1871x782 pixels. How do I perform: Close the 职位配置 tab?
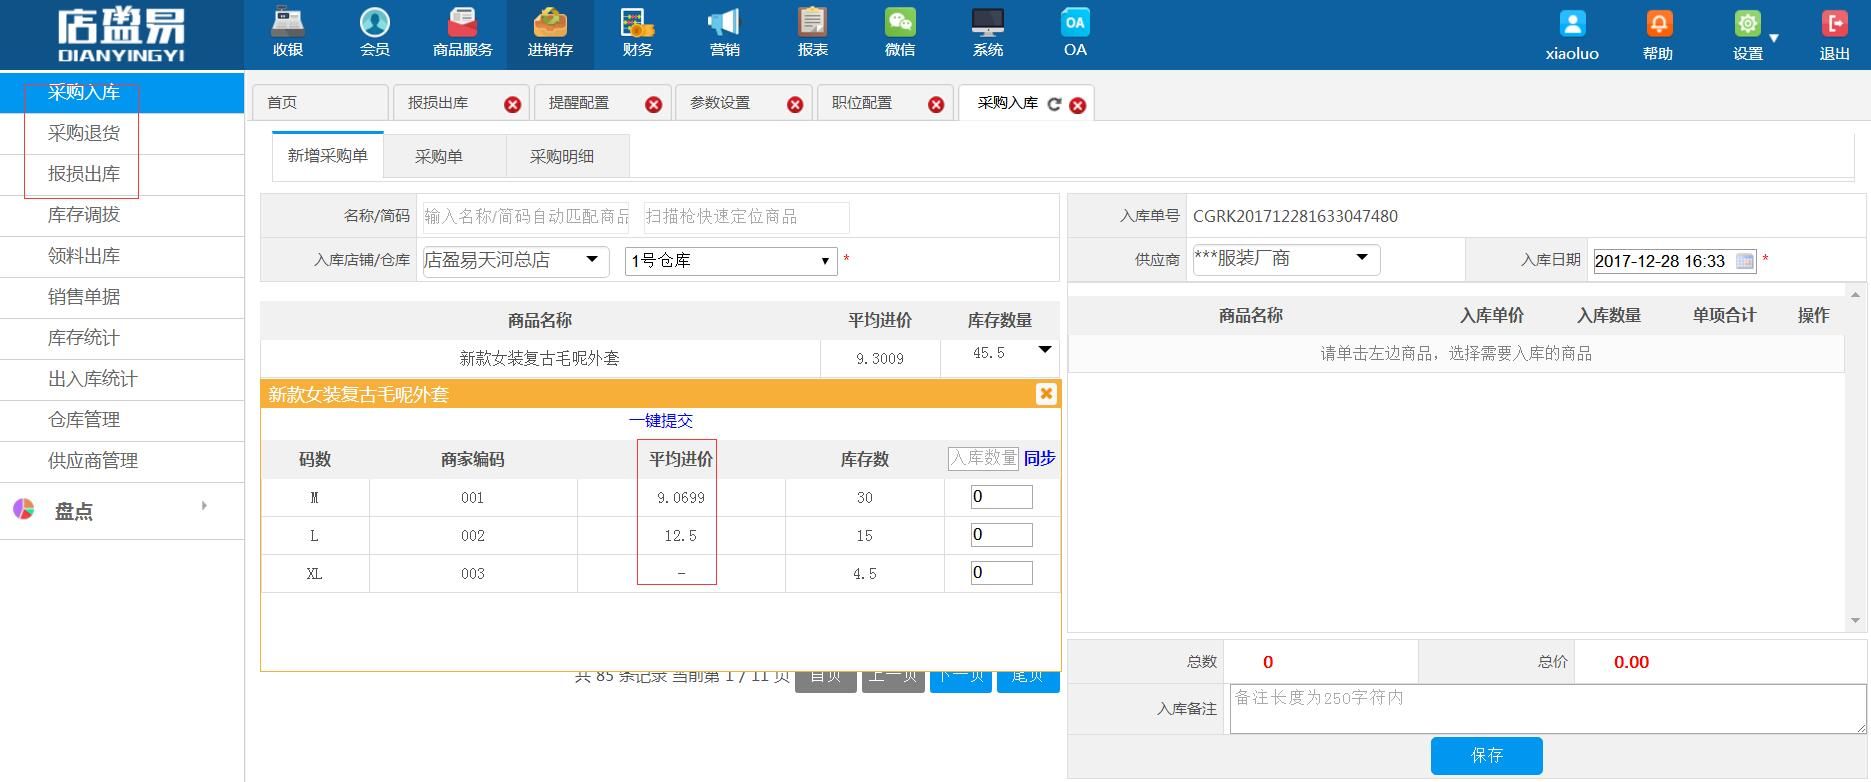[x=936, y=104]
